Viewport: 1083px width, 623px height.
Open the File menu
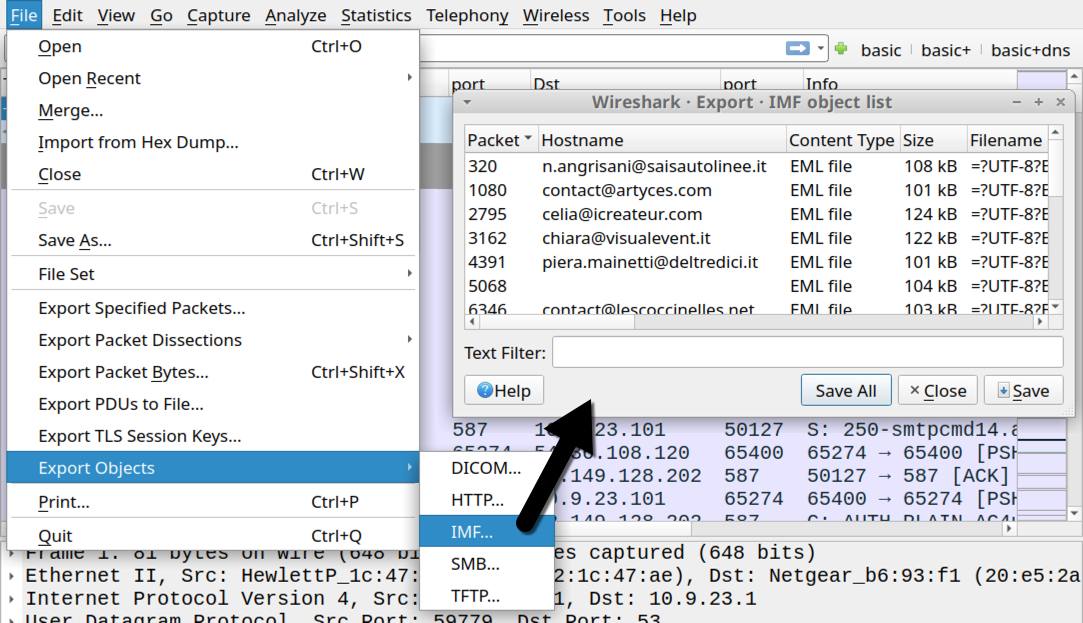[24, 15]
